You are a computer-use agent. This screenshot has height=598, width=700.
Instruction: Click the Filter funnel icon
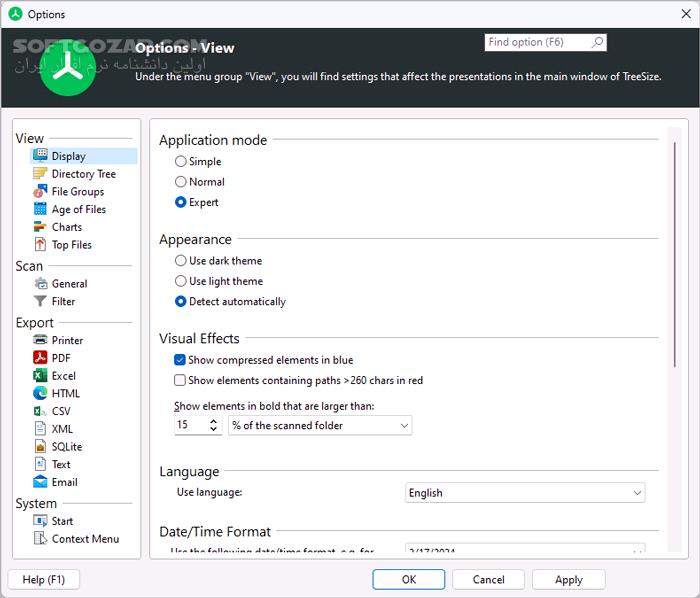tap(40, 301)
